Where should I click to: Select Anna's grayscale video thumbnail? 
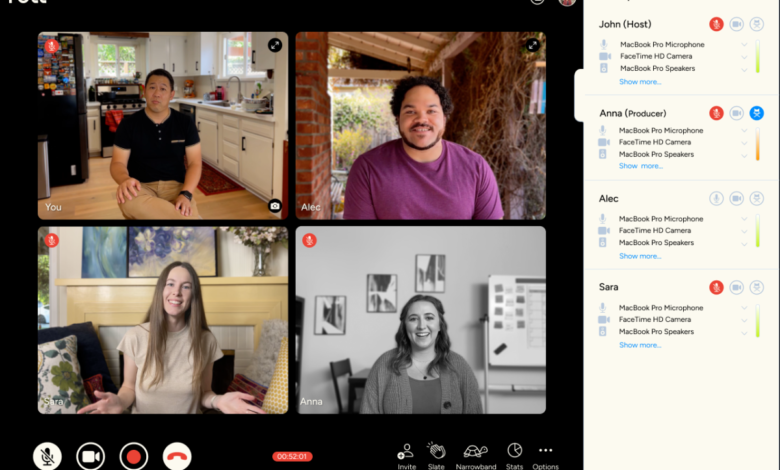421,320
